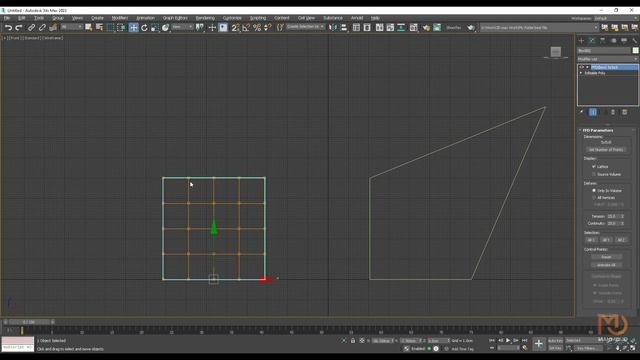Screen dimensions: 640x360
Task: Toggle the Angle Snap icon
Action: click(x=246, y=28)
